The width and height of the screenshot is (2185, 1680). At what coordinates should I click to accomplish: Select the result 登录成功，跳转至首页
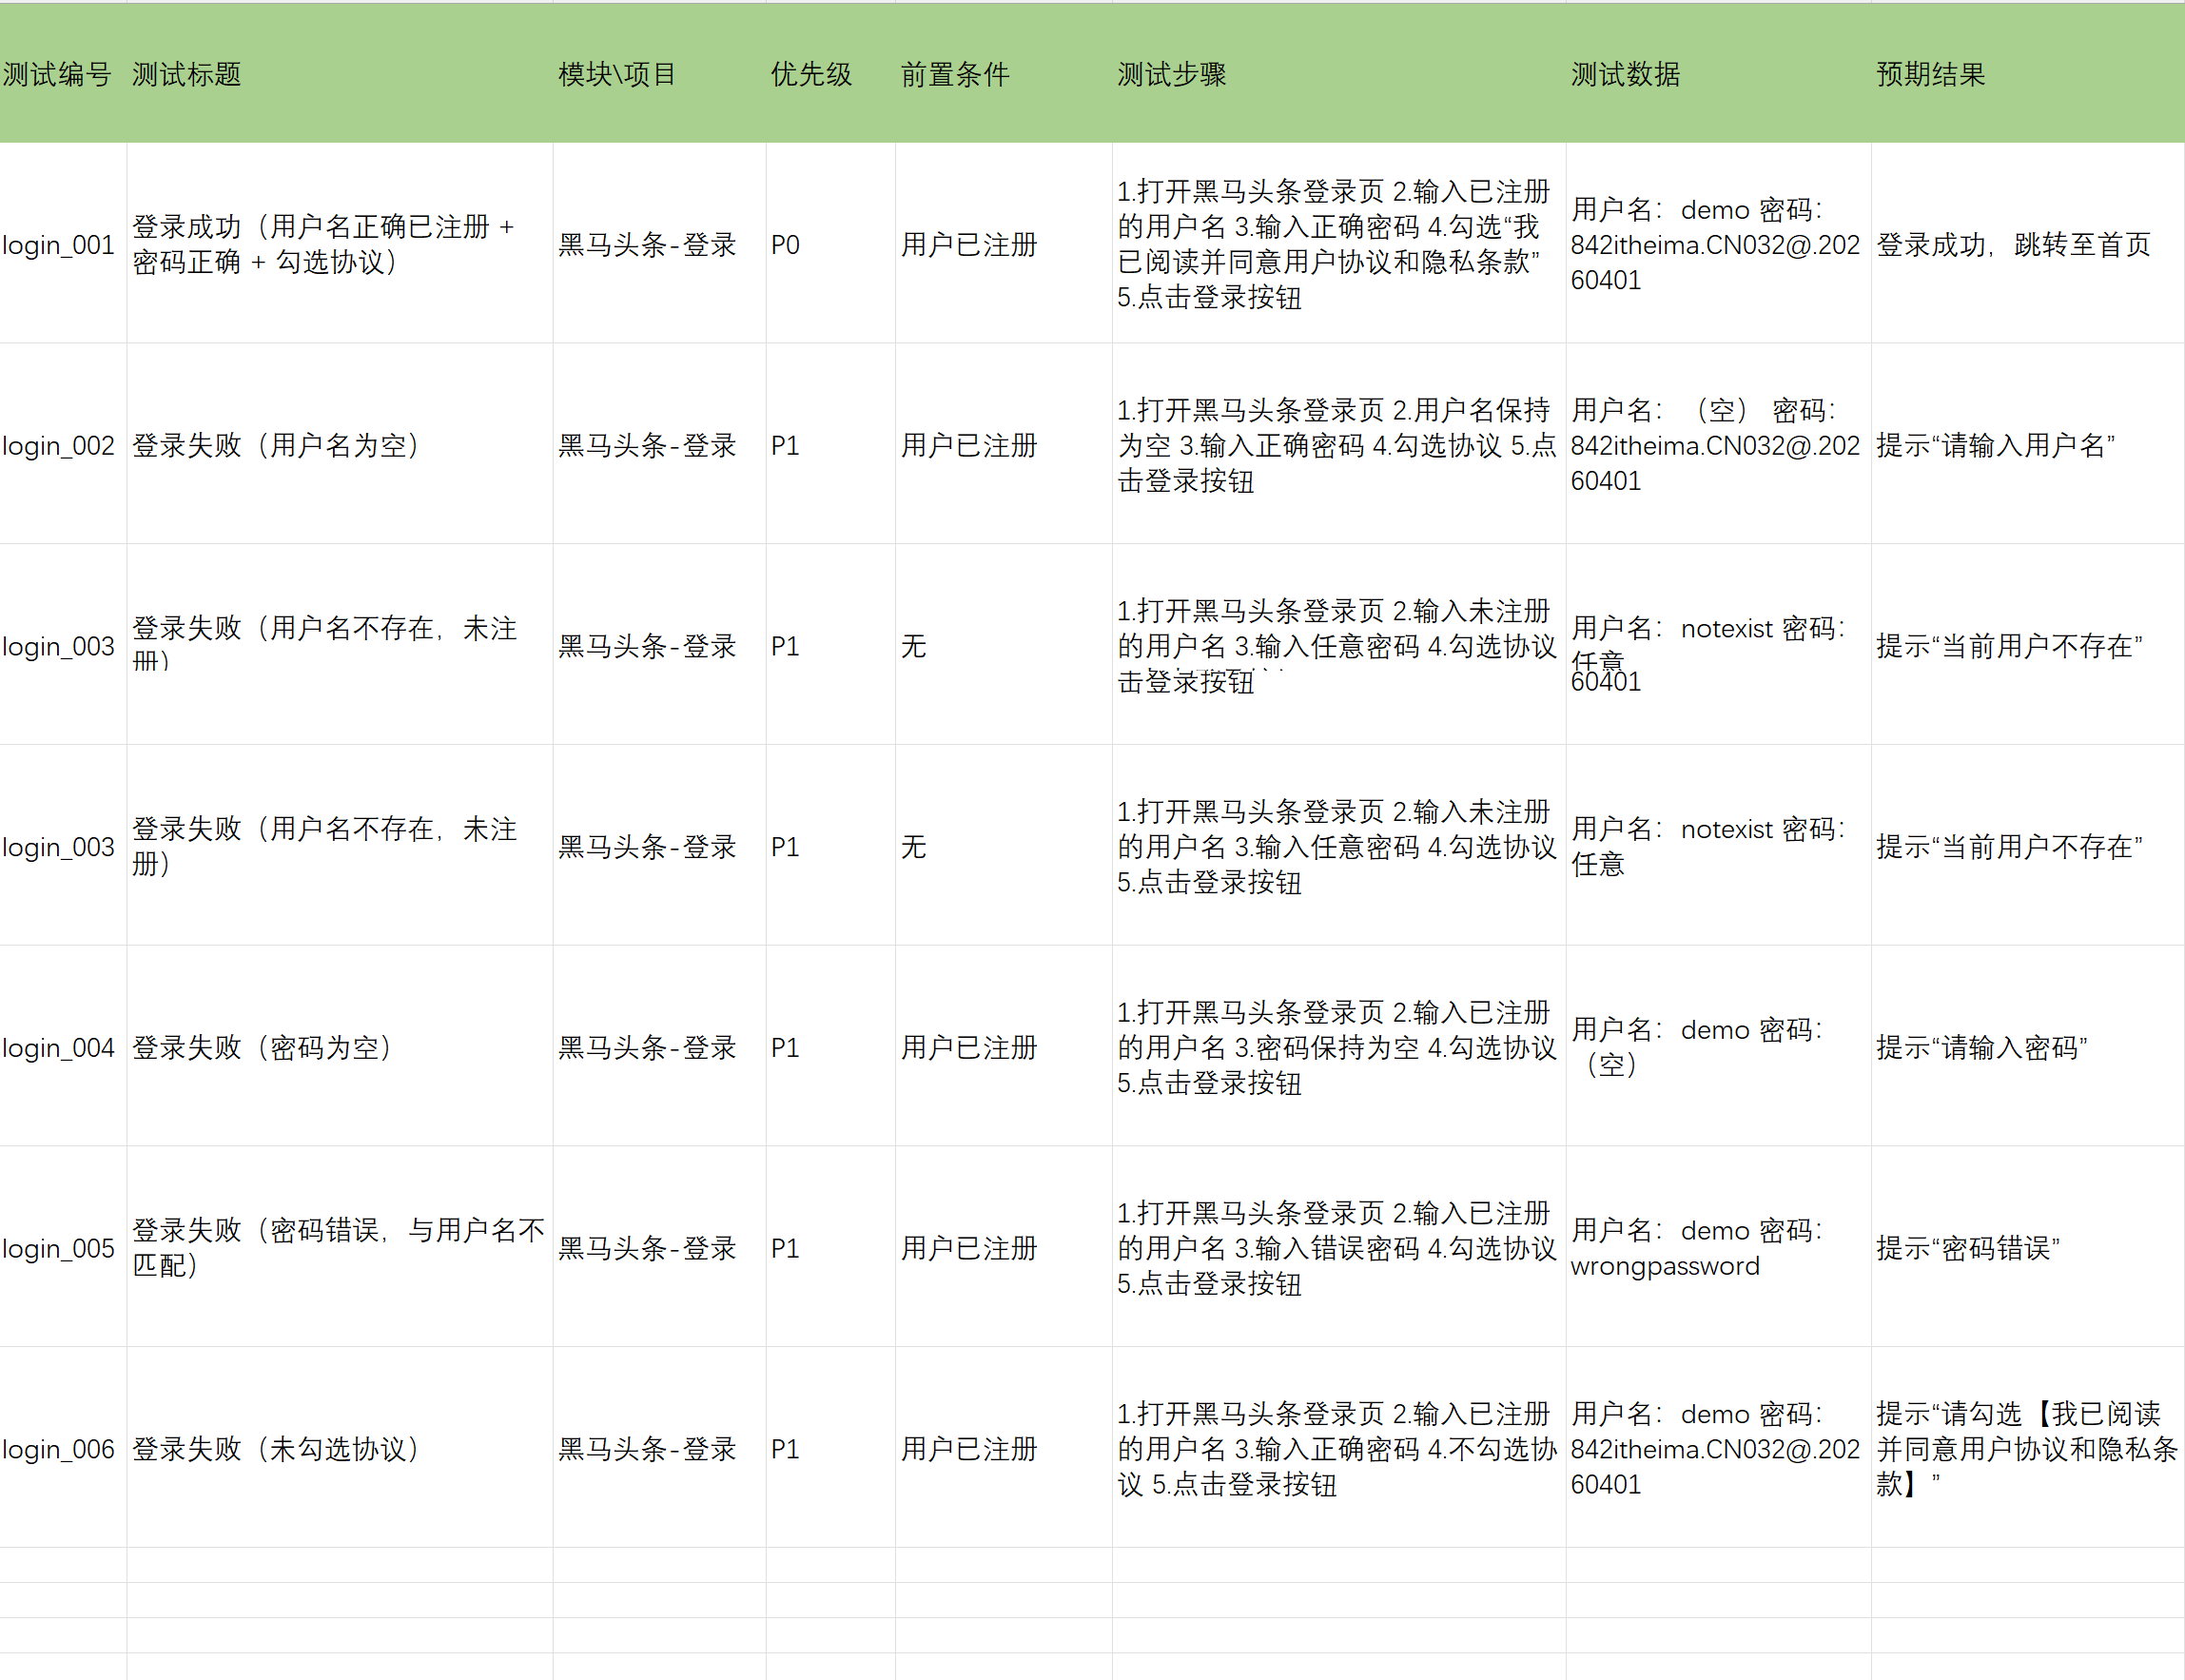[x=2028, y=244]
